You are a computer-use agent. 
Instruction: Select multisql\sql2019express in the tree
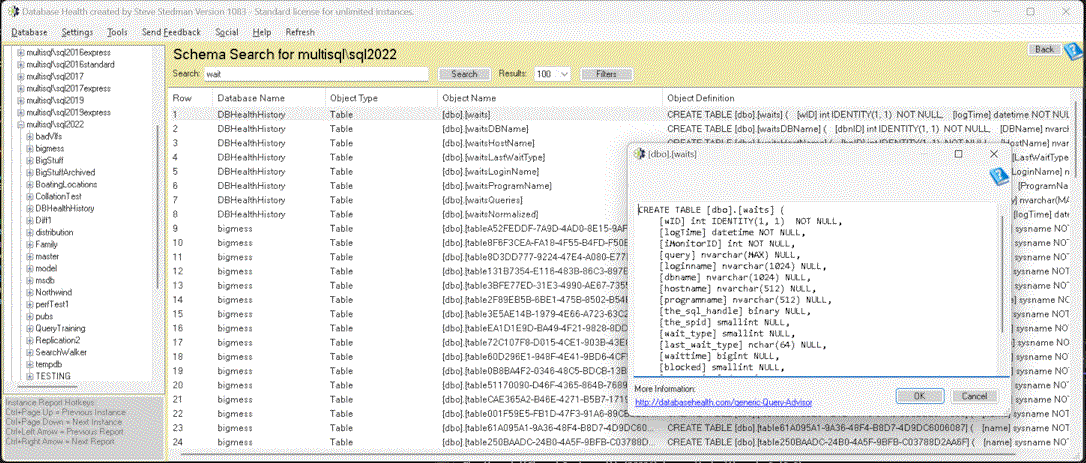(x=68, y=112)
